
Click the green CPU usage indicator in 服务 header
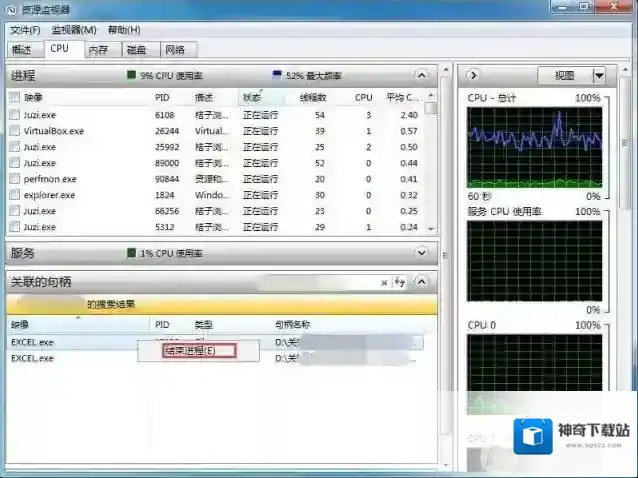[131, 254]
